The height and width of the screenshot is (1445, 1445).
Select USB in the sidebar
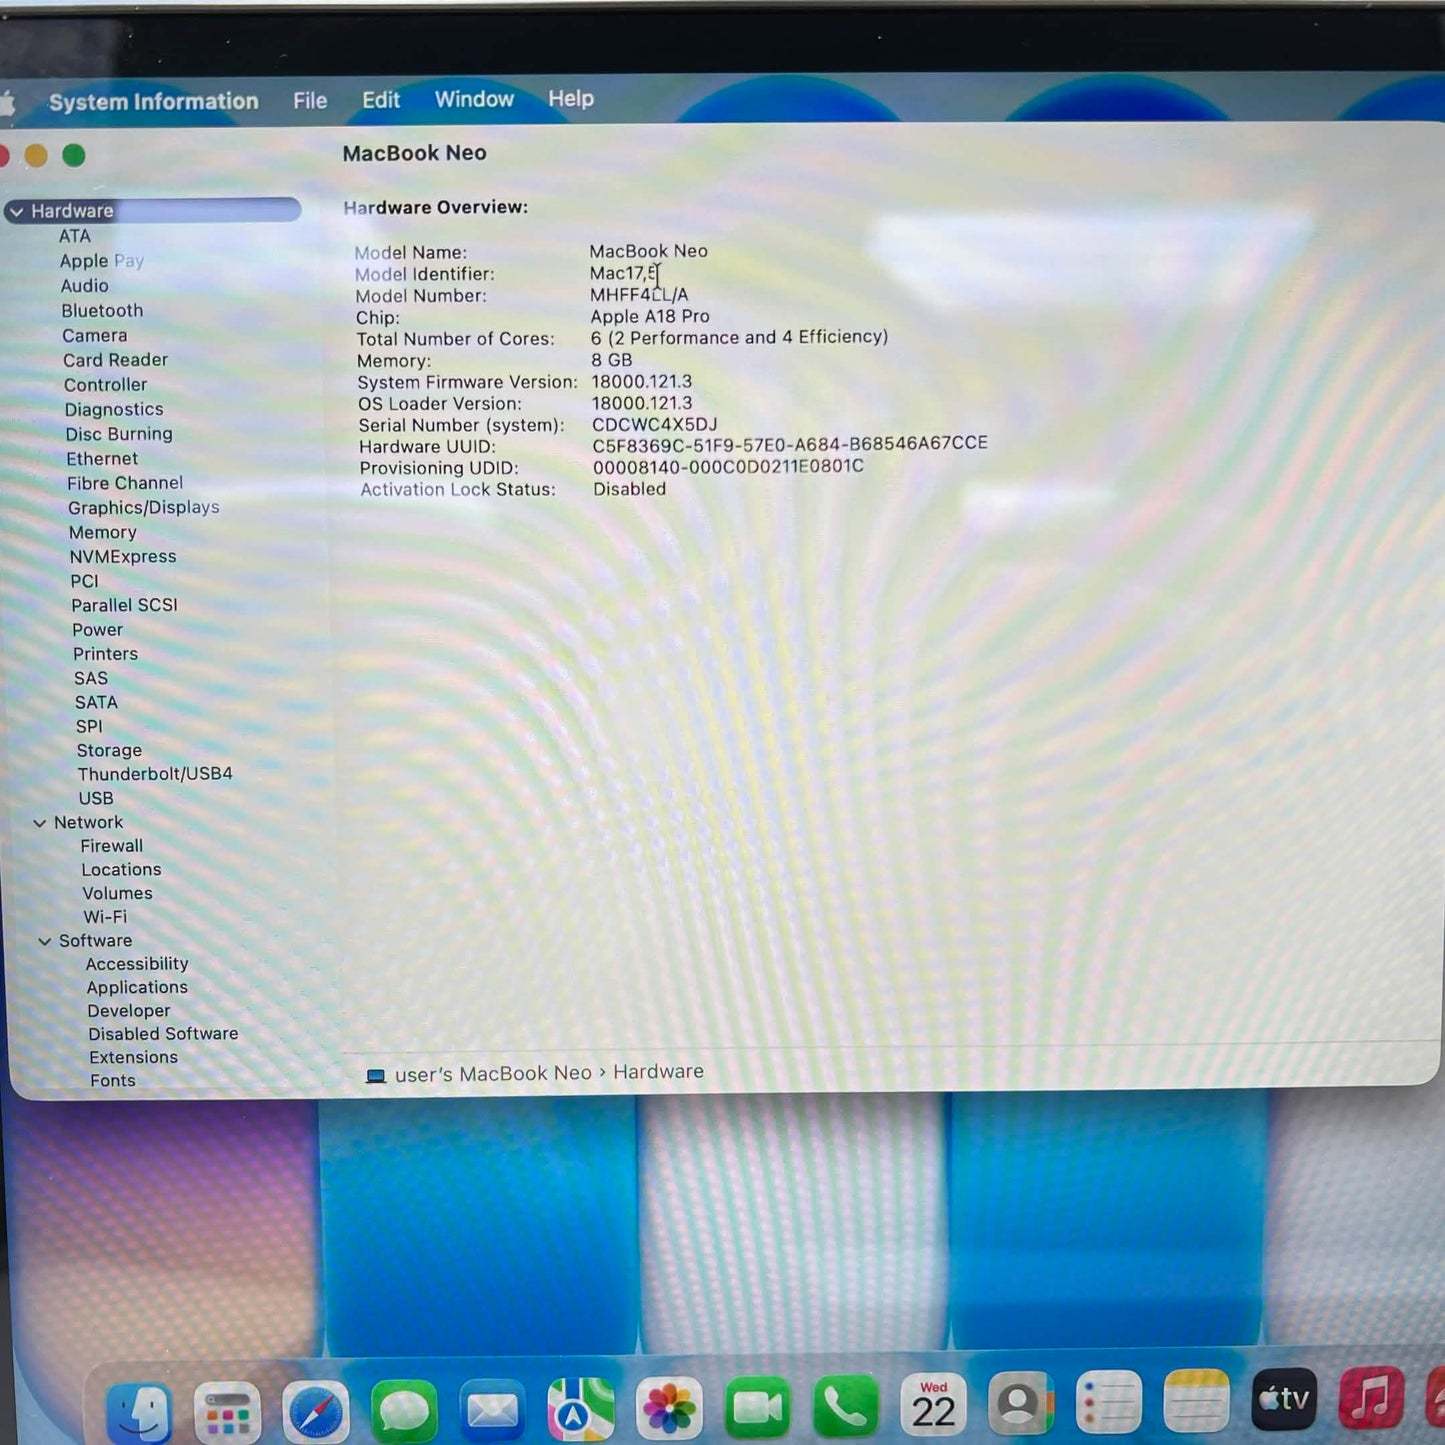tap(96, 799)
